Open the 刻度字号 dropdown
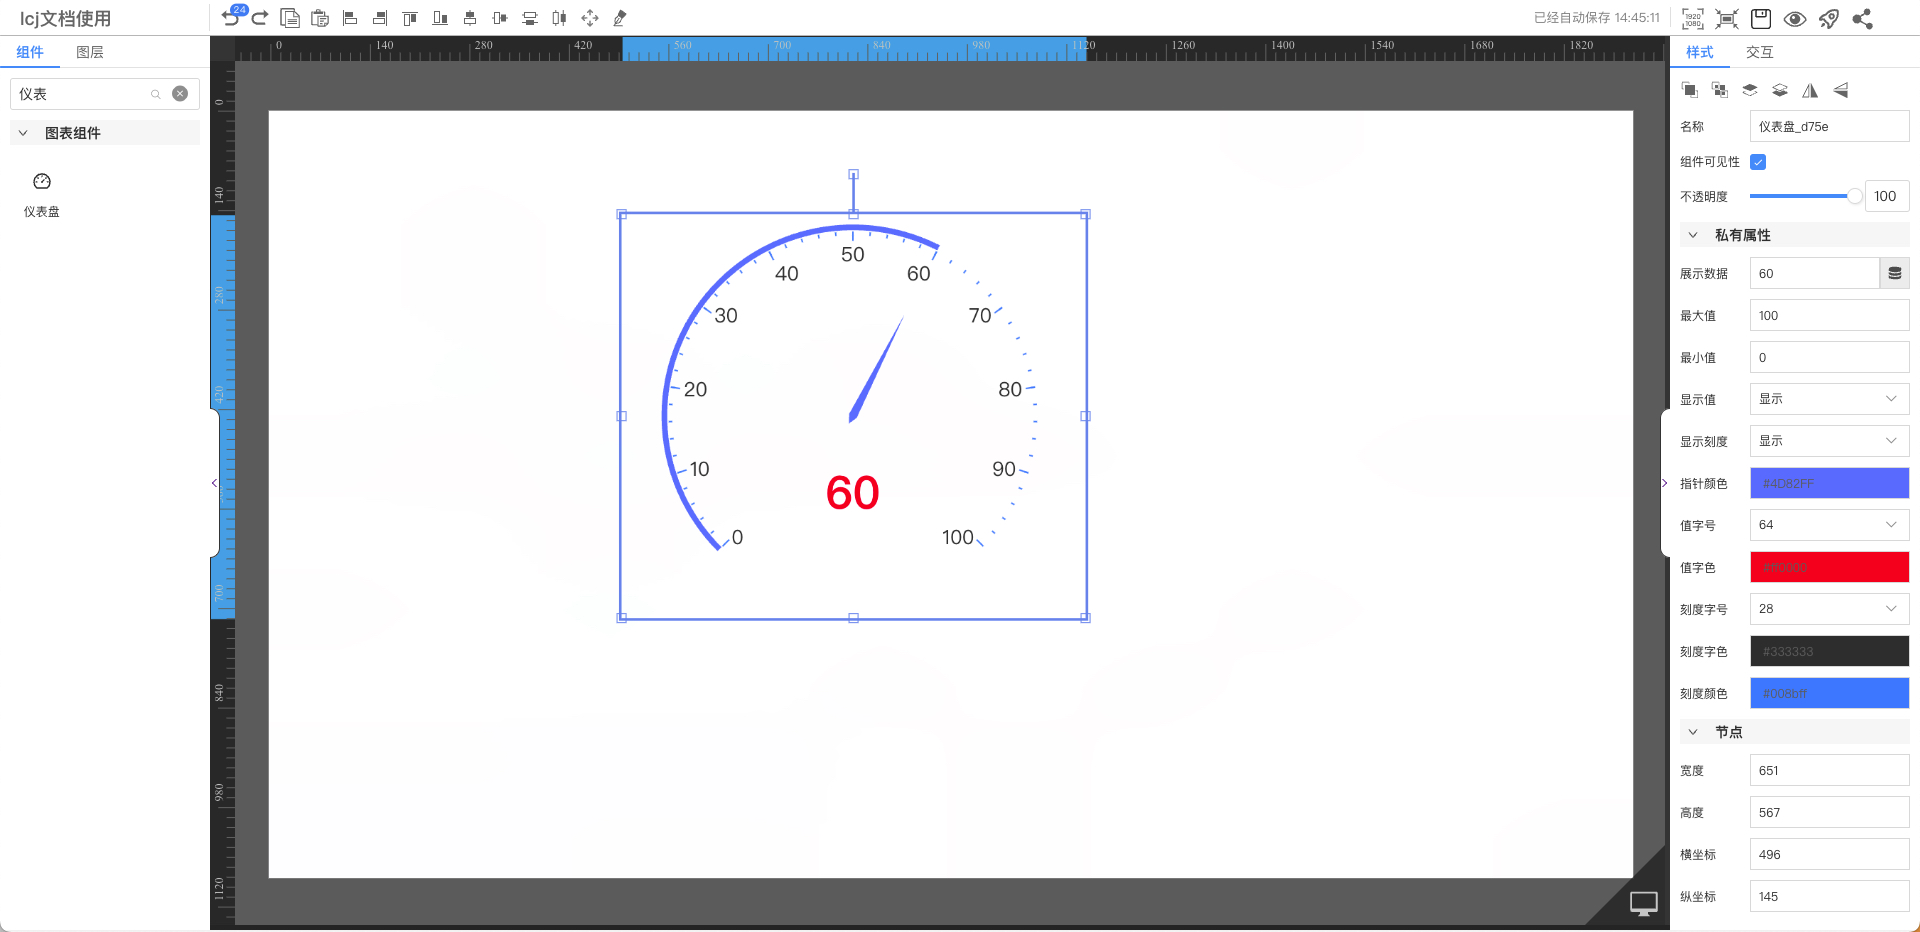The image size is (1920, 932). pos(1829,608)
